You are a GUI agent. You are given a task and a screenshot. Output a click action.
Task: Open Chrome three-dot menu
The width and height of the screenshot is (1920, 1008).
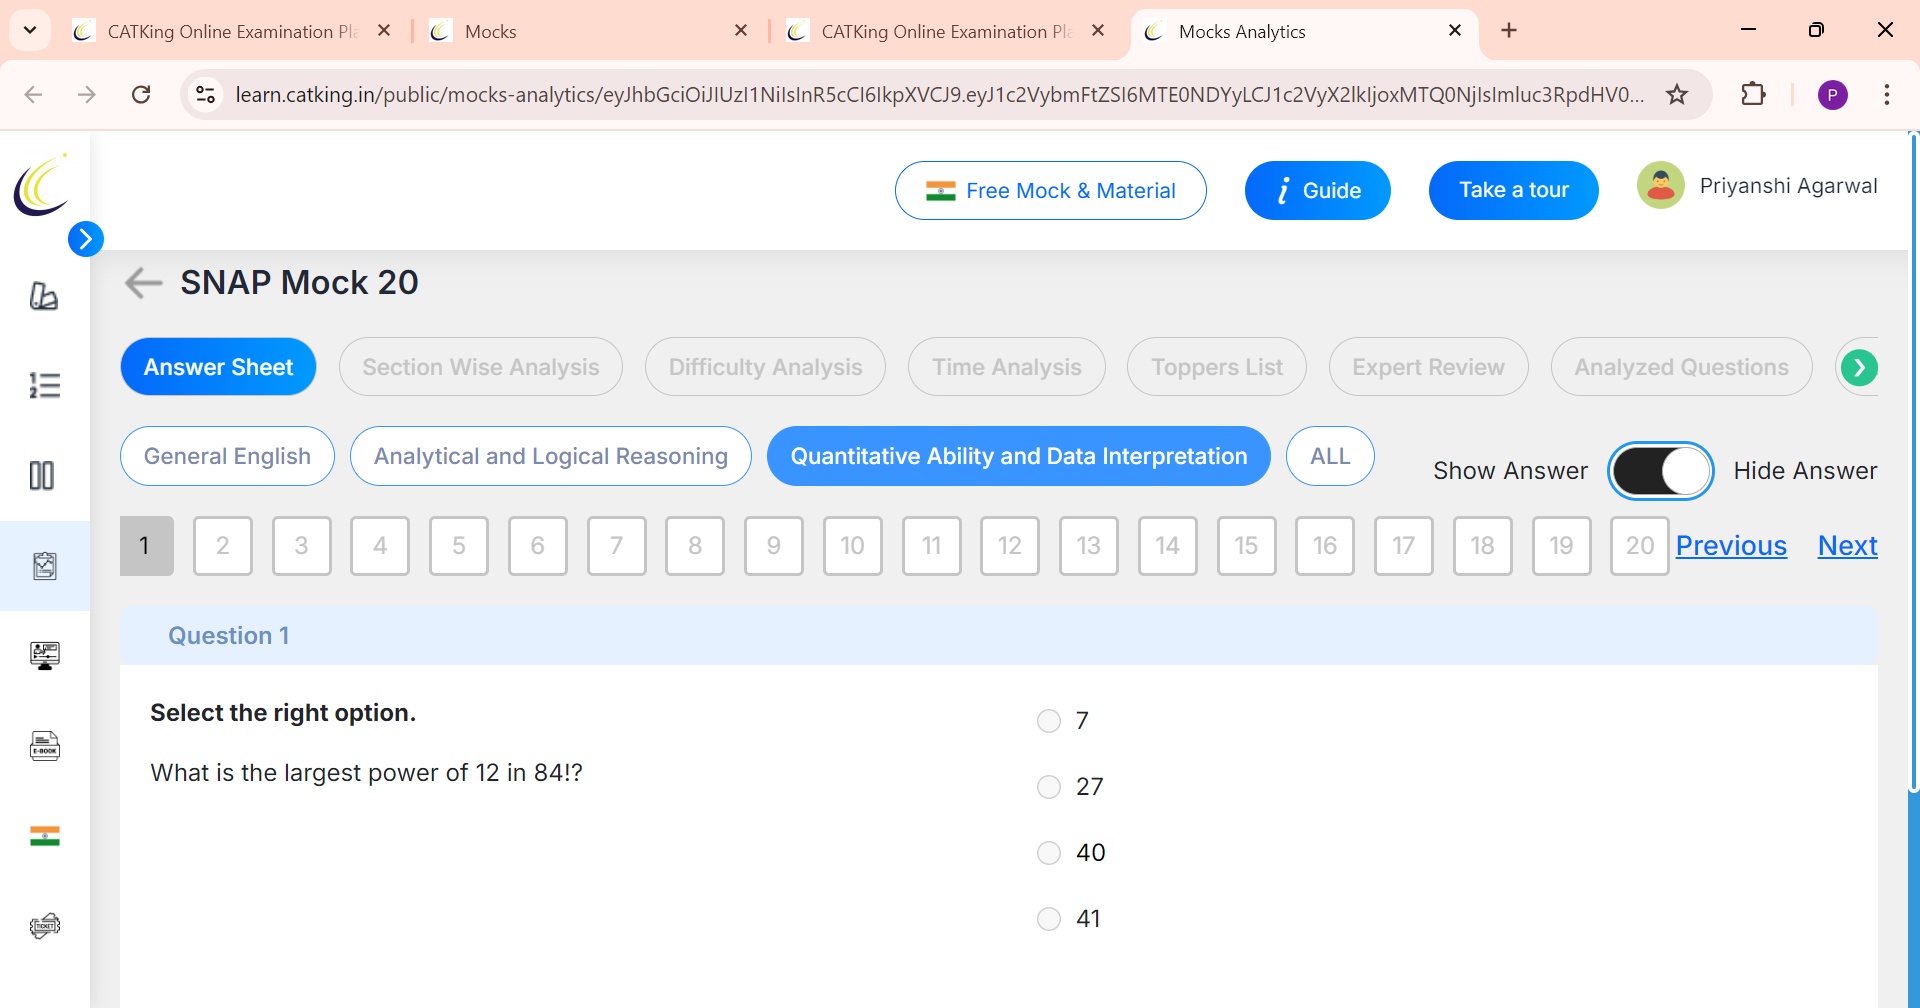click(x=1887, y=95)
